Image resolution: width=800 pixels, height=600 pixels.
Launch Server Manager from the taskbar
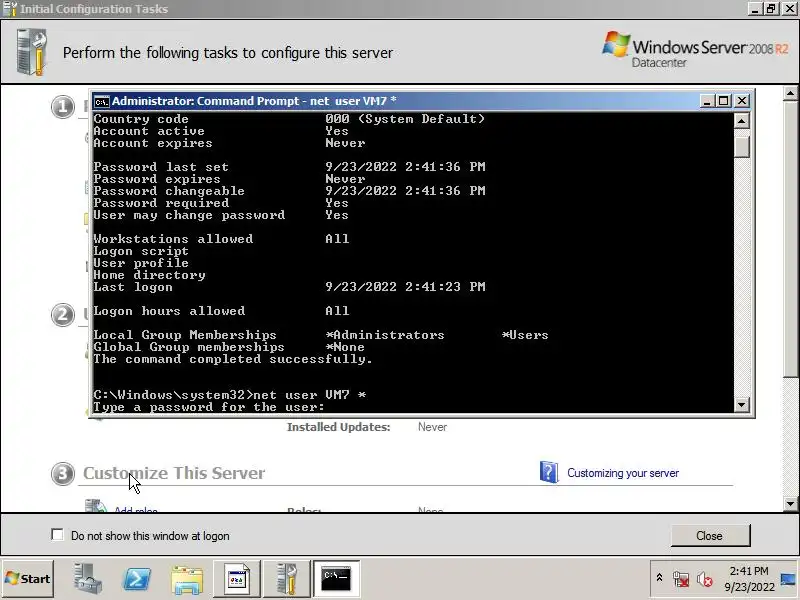click(x=87, y=579)
